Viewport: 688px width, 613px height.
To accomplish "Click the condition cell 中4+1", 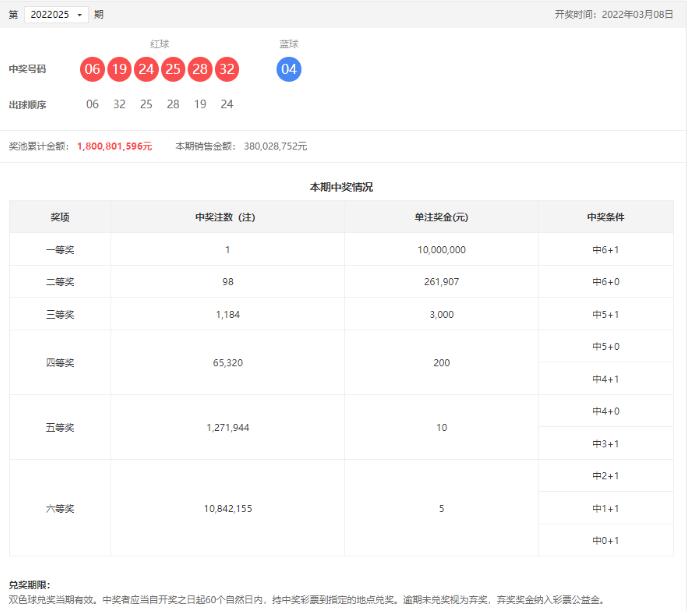I will pyautogui.click(x=606, y=379).
